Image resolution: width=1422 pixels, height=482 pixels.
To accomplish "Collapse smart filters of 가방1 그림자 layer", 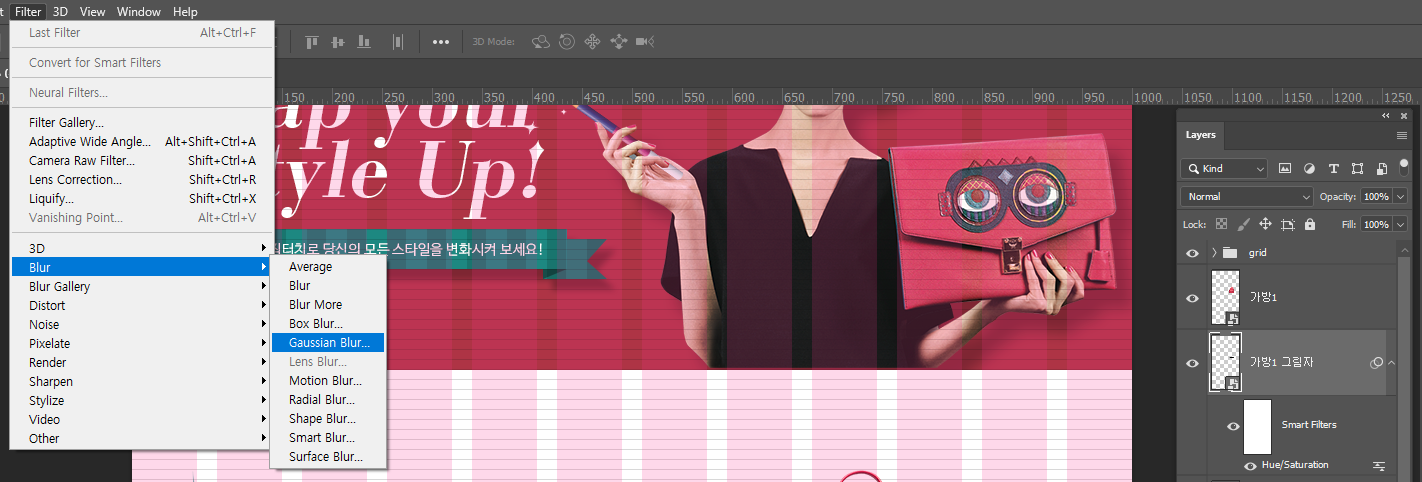I will [x=1390, y=362].
